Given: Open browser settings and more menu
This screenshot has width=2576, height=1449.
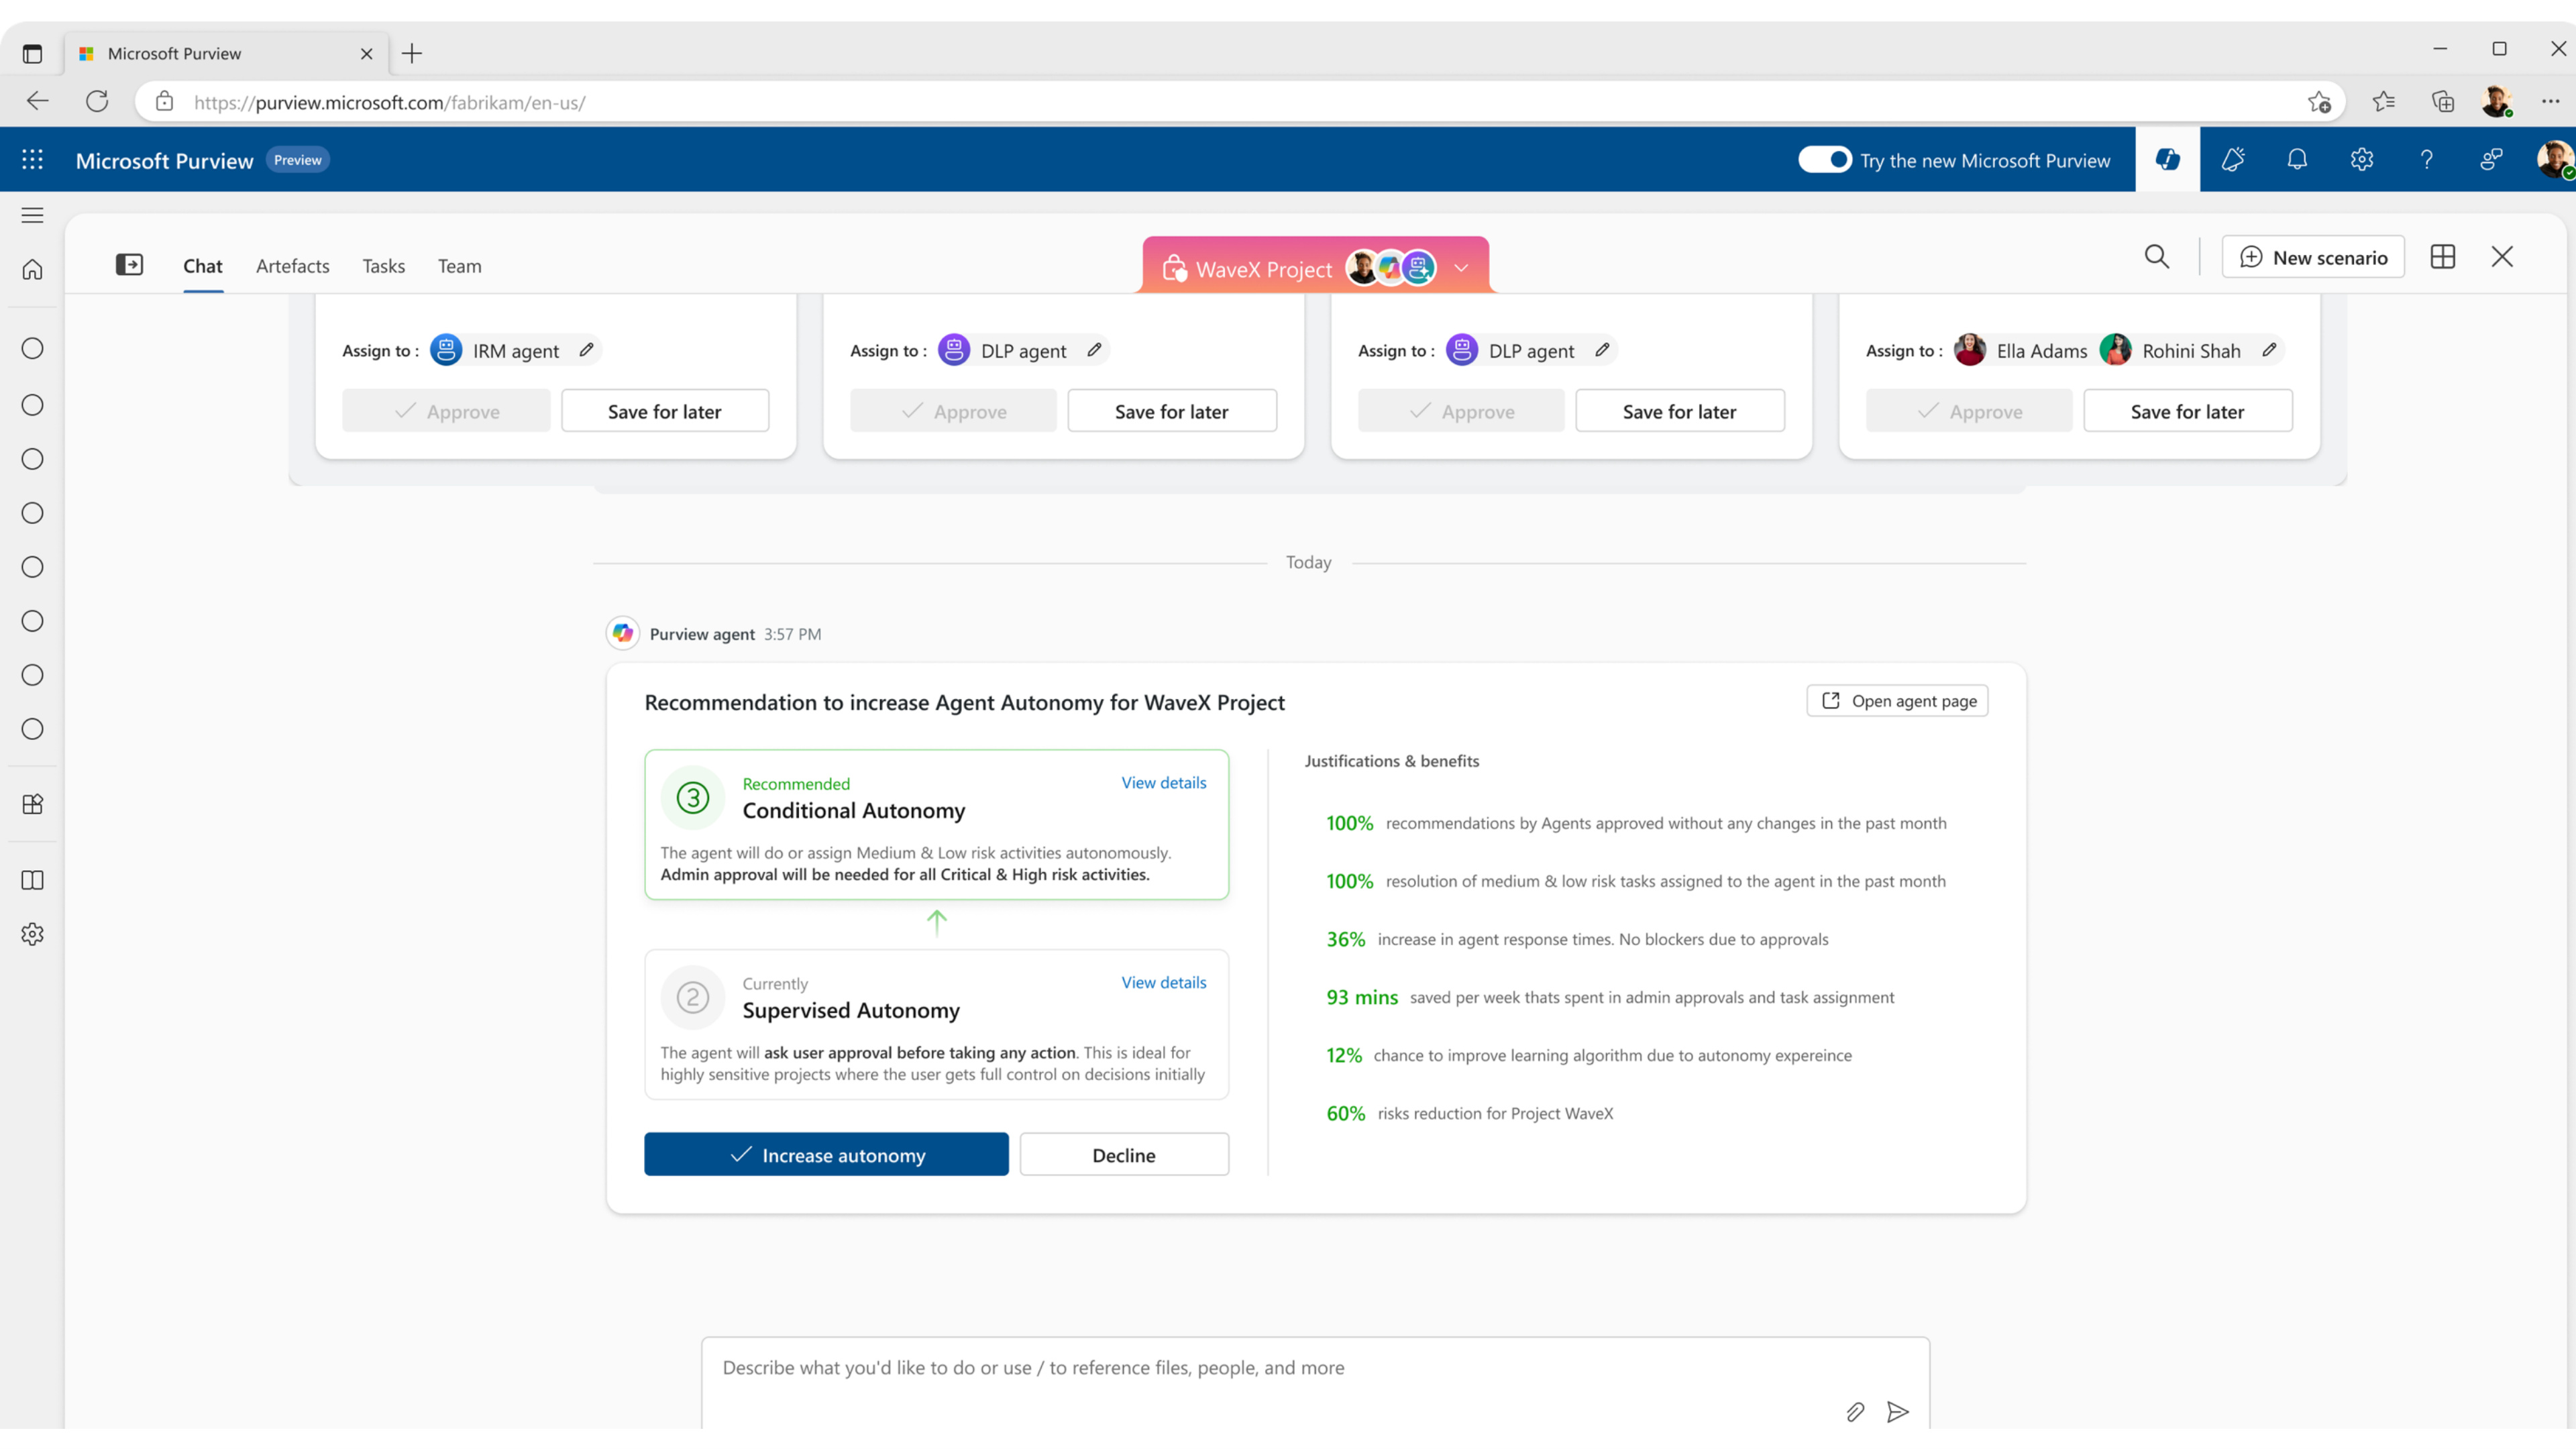Looking at the screenshot, I should (x=2551, y=101).
